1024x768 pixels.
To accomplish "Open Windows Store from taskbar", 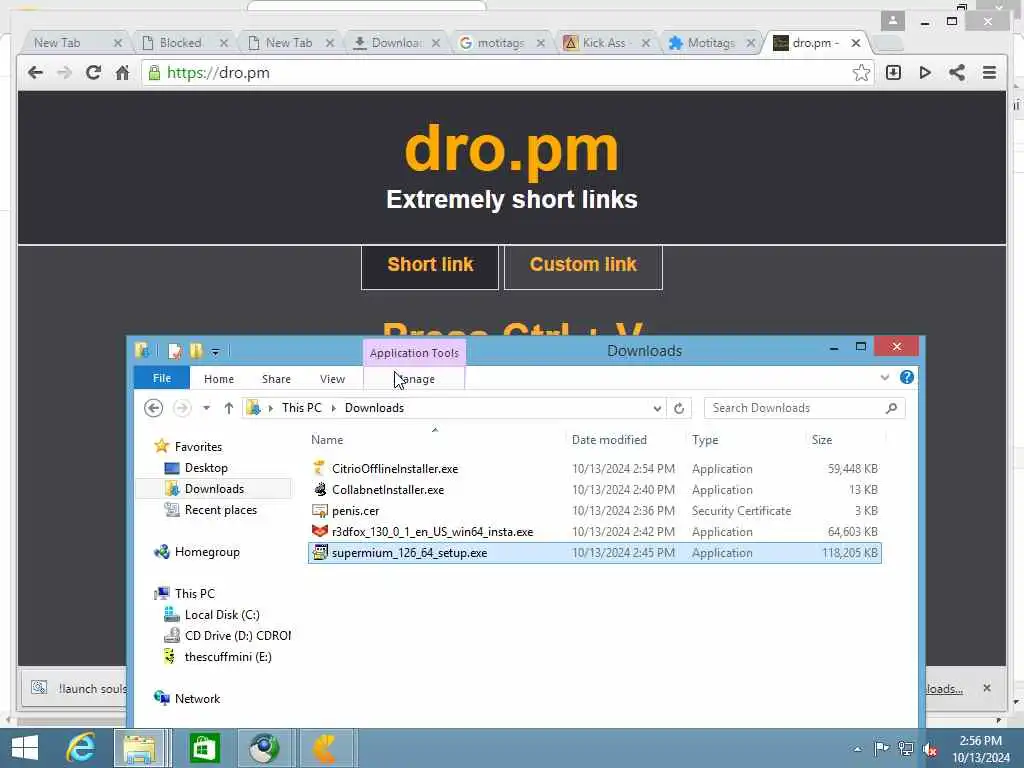I will (x=204, y=748).
